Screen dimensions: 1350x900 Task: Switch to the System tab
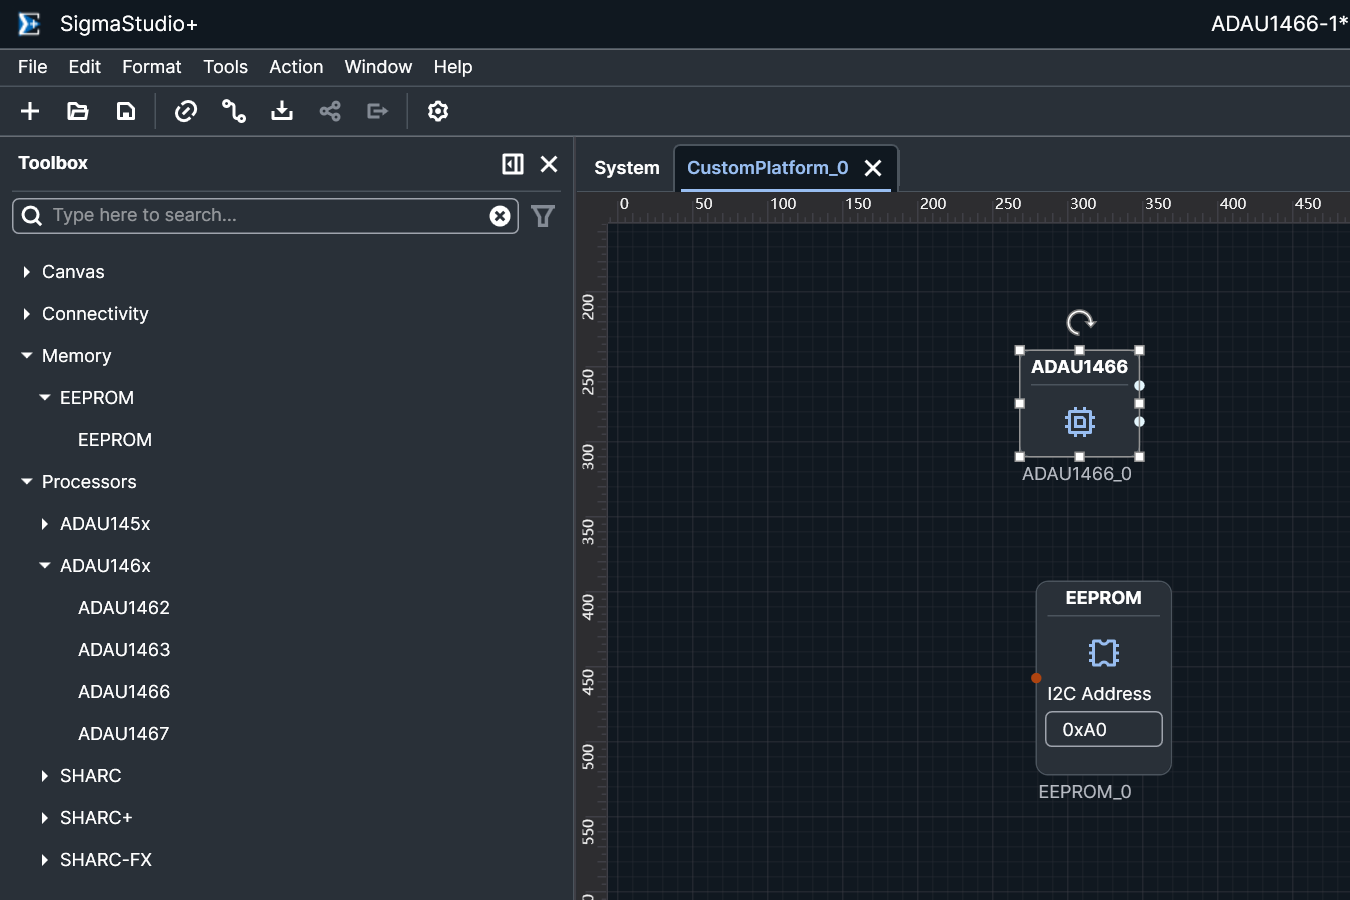[x=627, y=168]
